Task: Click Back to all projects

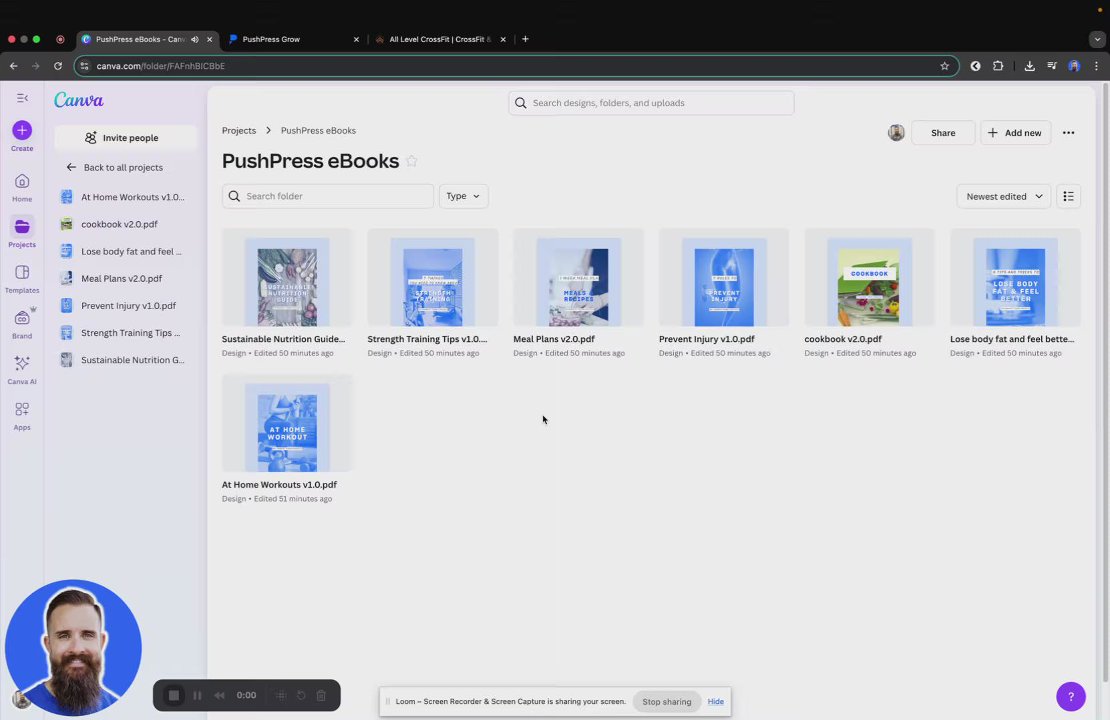Action: point(115,168)
